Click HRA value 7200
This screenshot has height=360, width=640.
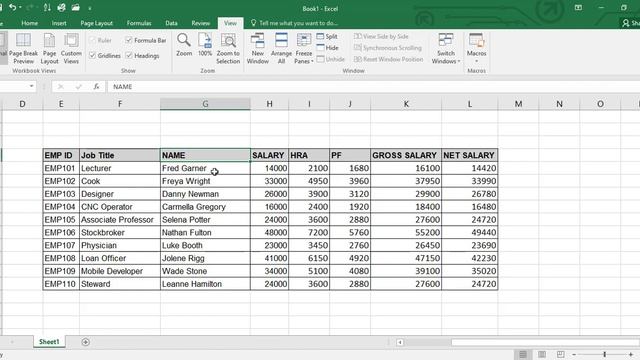coord(309,233)
